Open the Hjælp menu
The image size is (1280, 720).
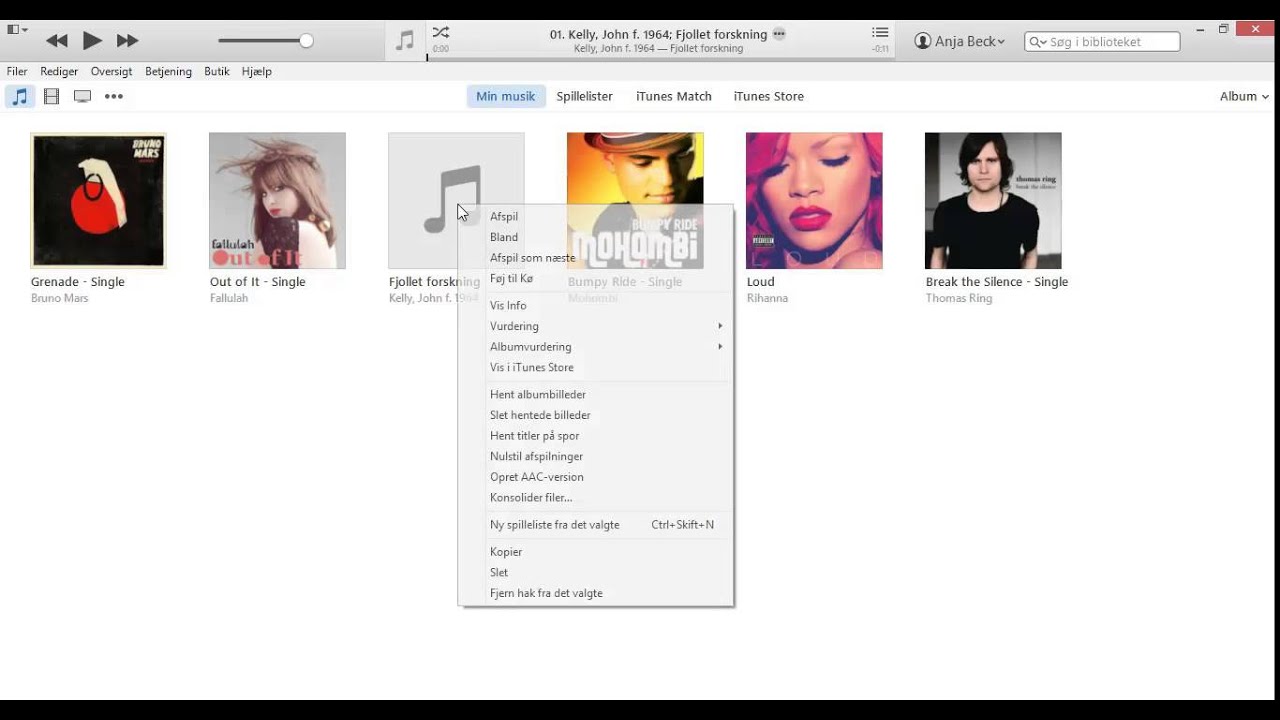tap(256, 72)
